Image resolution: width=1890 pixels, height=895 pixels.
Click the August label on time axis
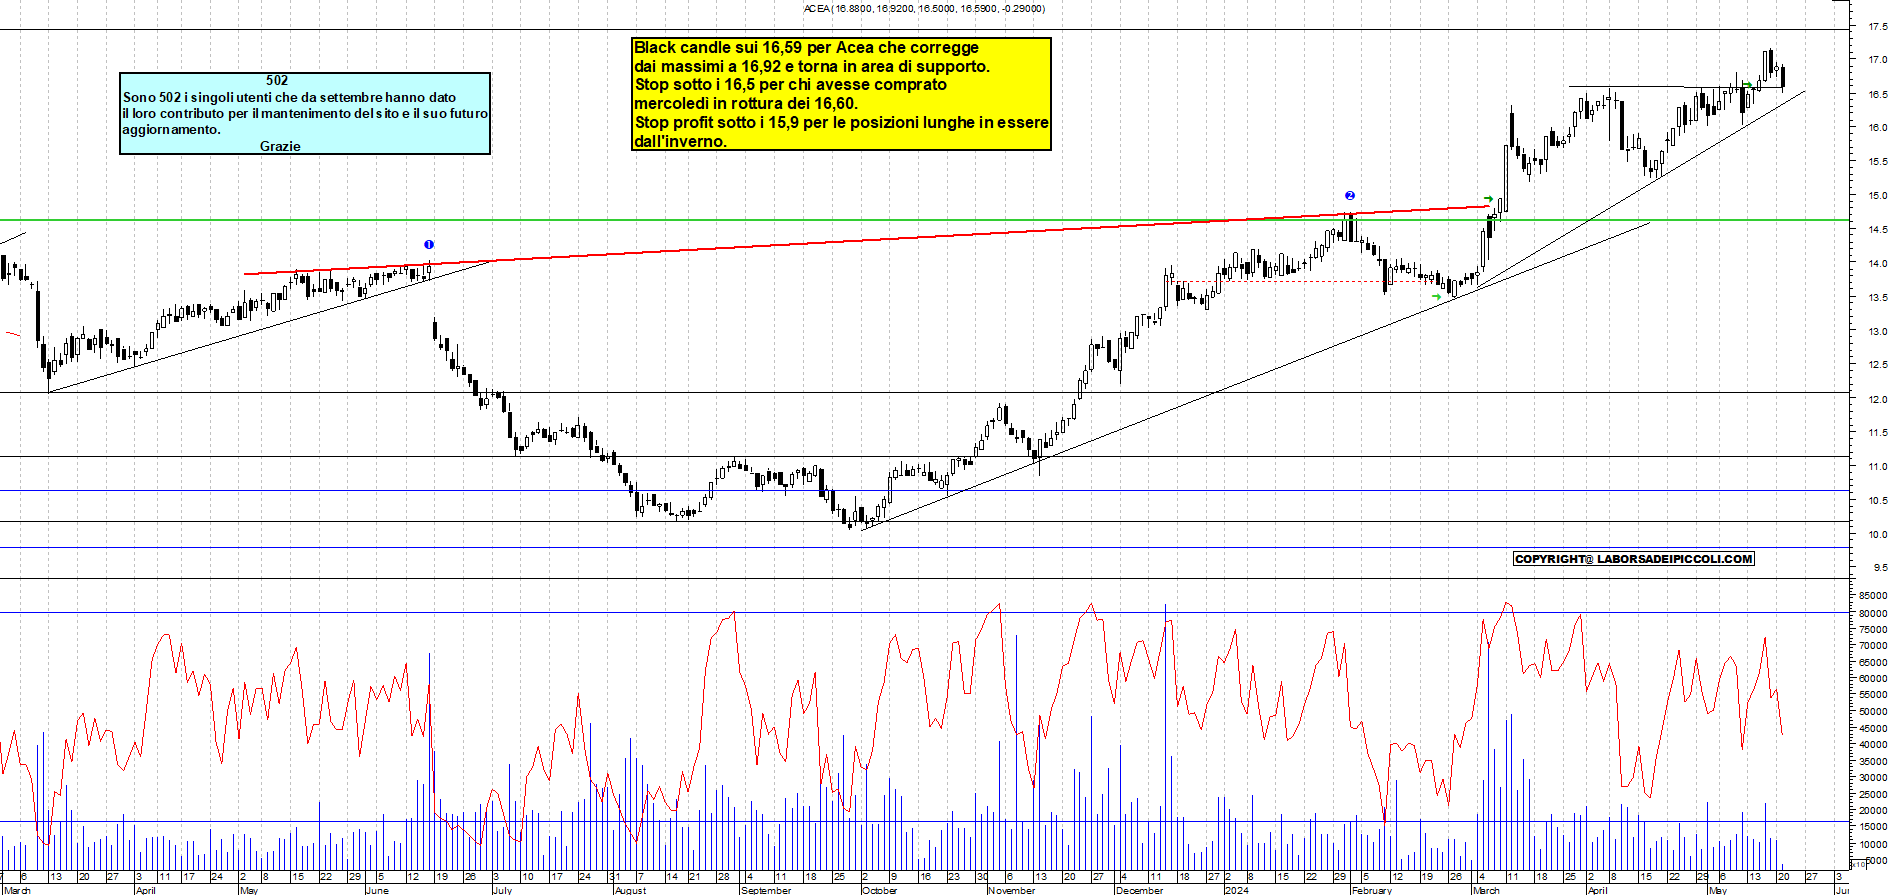pyautogui.click(x=630, y=890)
